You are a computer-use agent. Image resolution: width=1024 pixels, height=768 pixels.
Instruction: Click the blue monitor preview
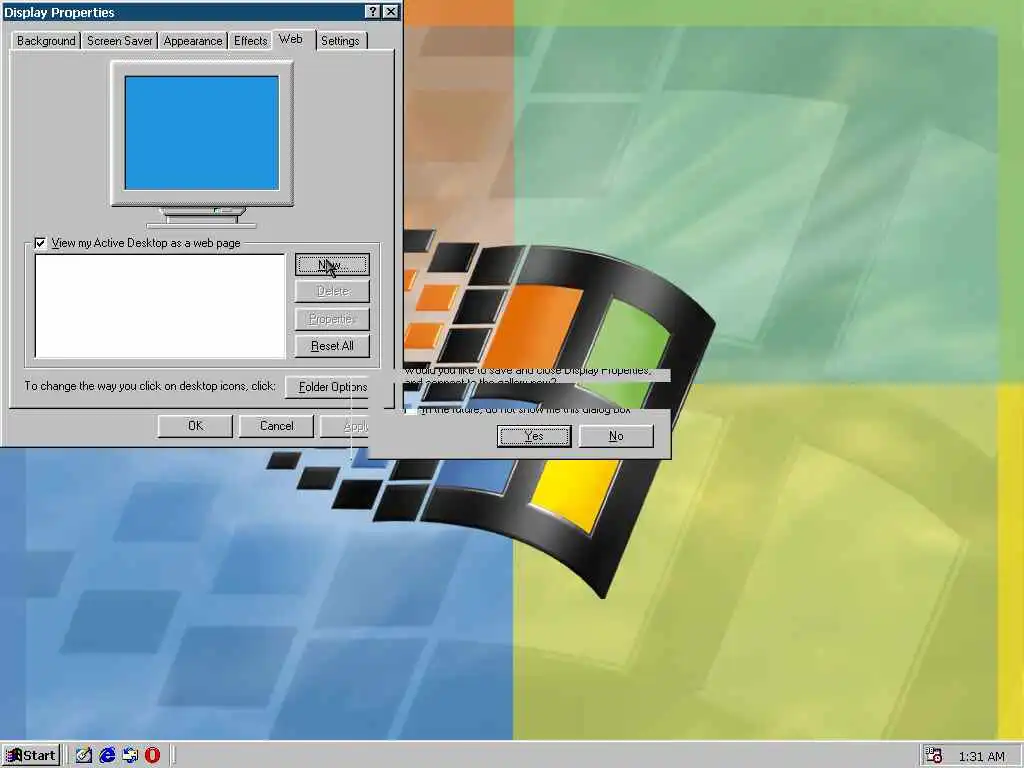[x=202, y=133]
